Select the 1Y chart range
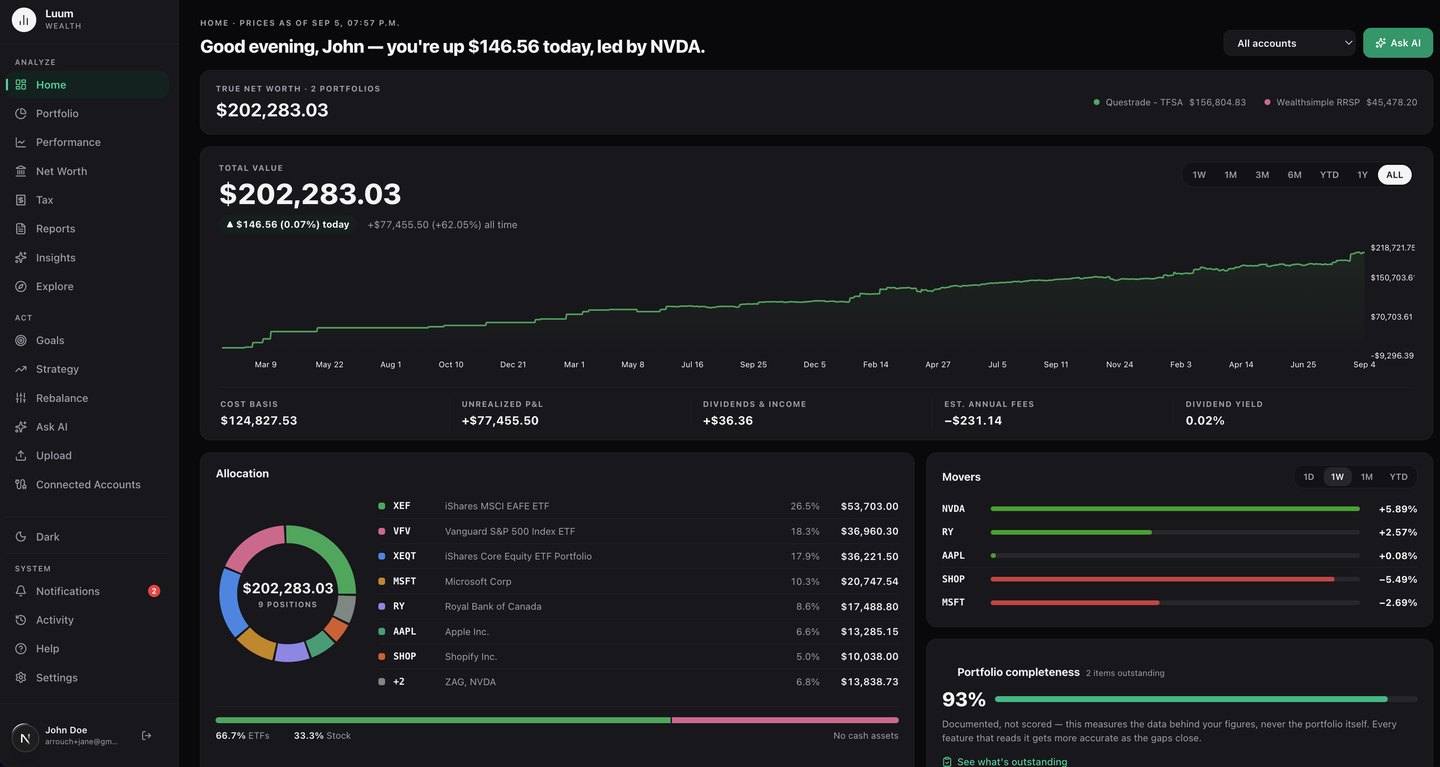Screen dimensions: 1440x767 [x=1362, y=175]
